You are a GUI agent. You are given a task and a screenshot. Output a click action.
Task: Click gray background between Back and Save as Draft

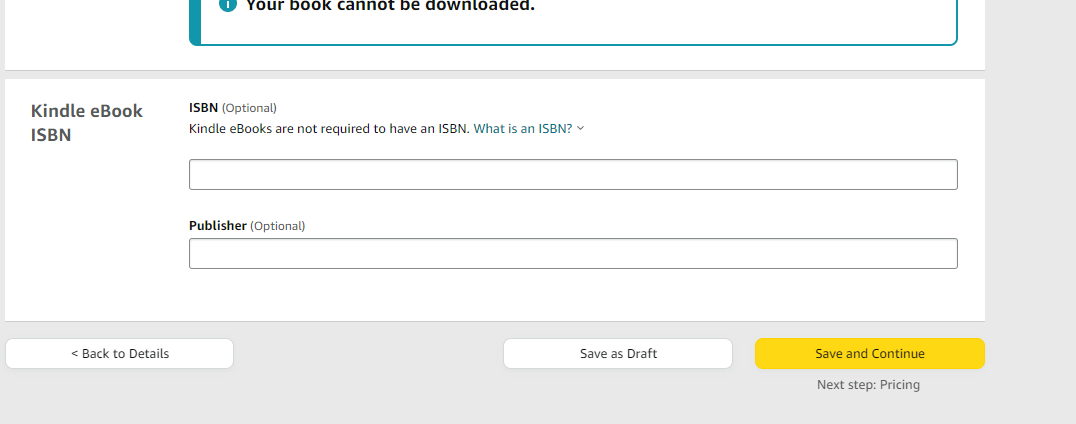pyautogui.click(x=369, y=353)
